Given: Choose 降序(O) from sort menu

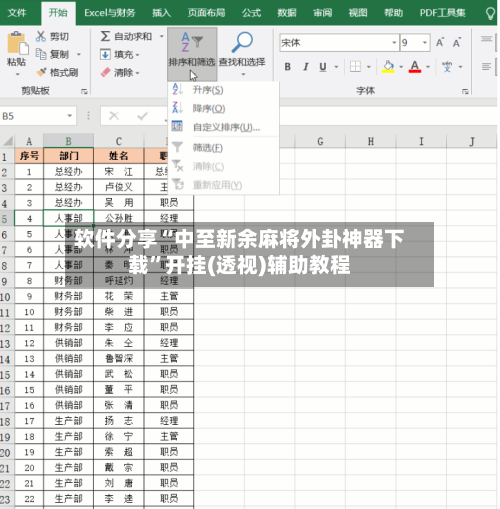Looking at the screenshot, I should coord(223,108).
